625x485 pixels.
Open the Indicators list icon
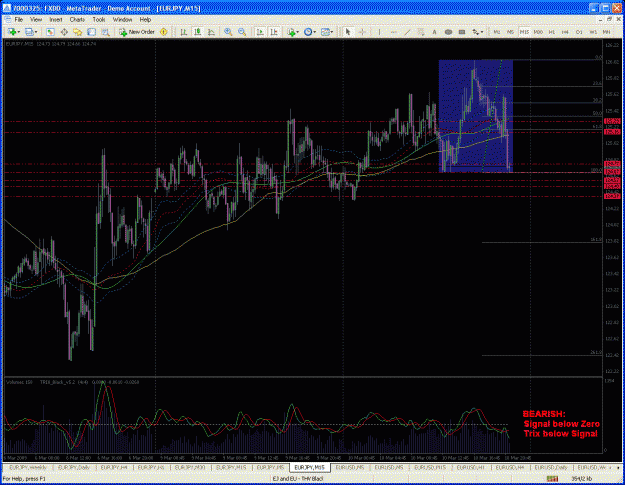pyautogui.click(x=291, y=32)
